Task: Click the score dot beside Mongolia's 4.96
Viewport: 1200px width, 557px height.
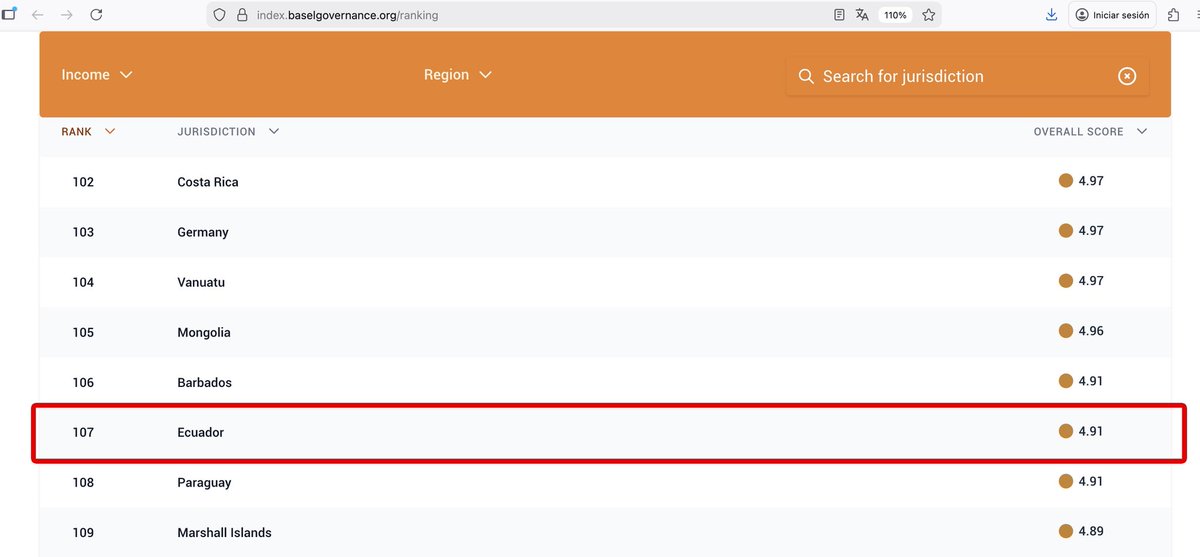Action: 1066,331
